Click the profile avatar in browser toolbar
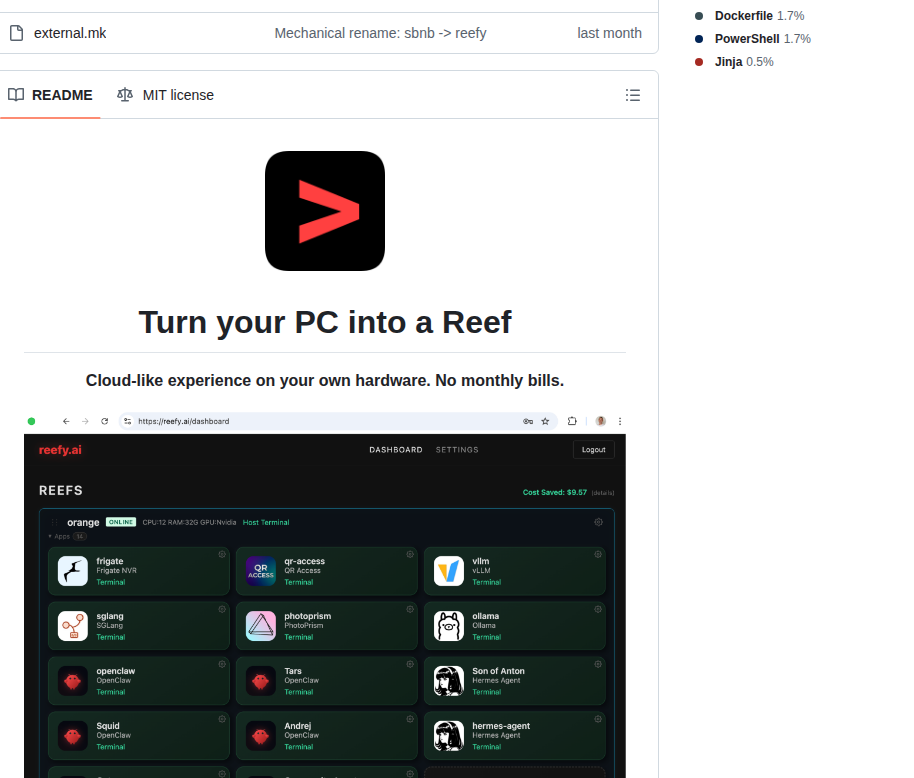Screen dimensions: 914x778 click(x=600, y=421)
